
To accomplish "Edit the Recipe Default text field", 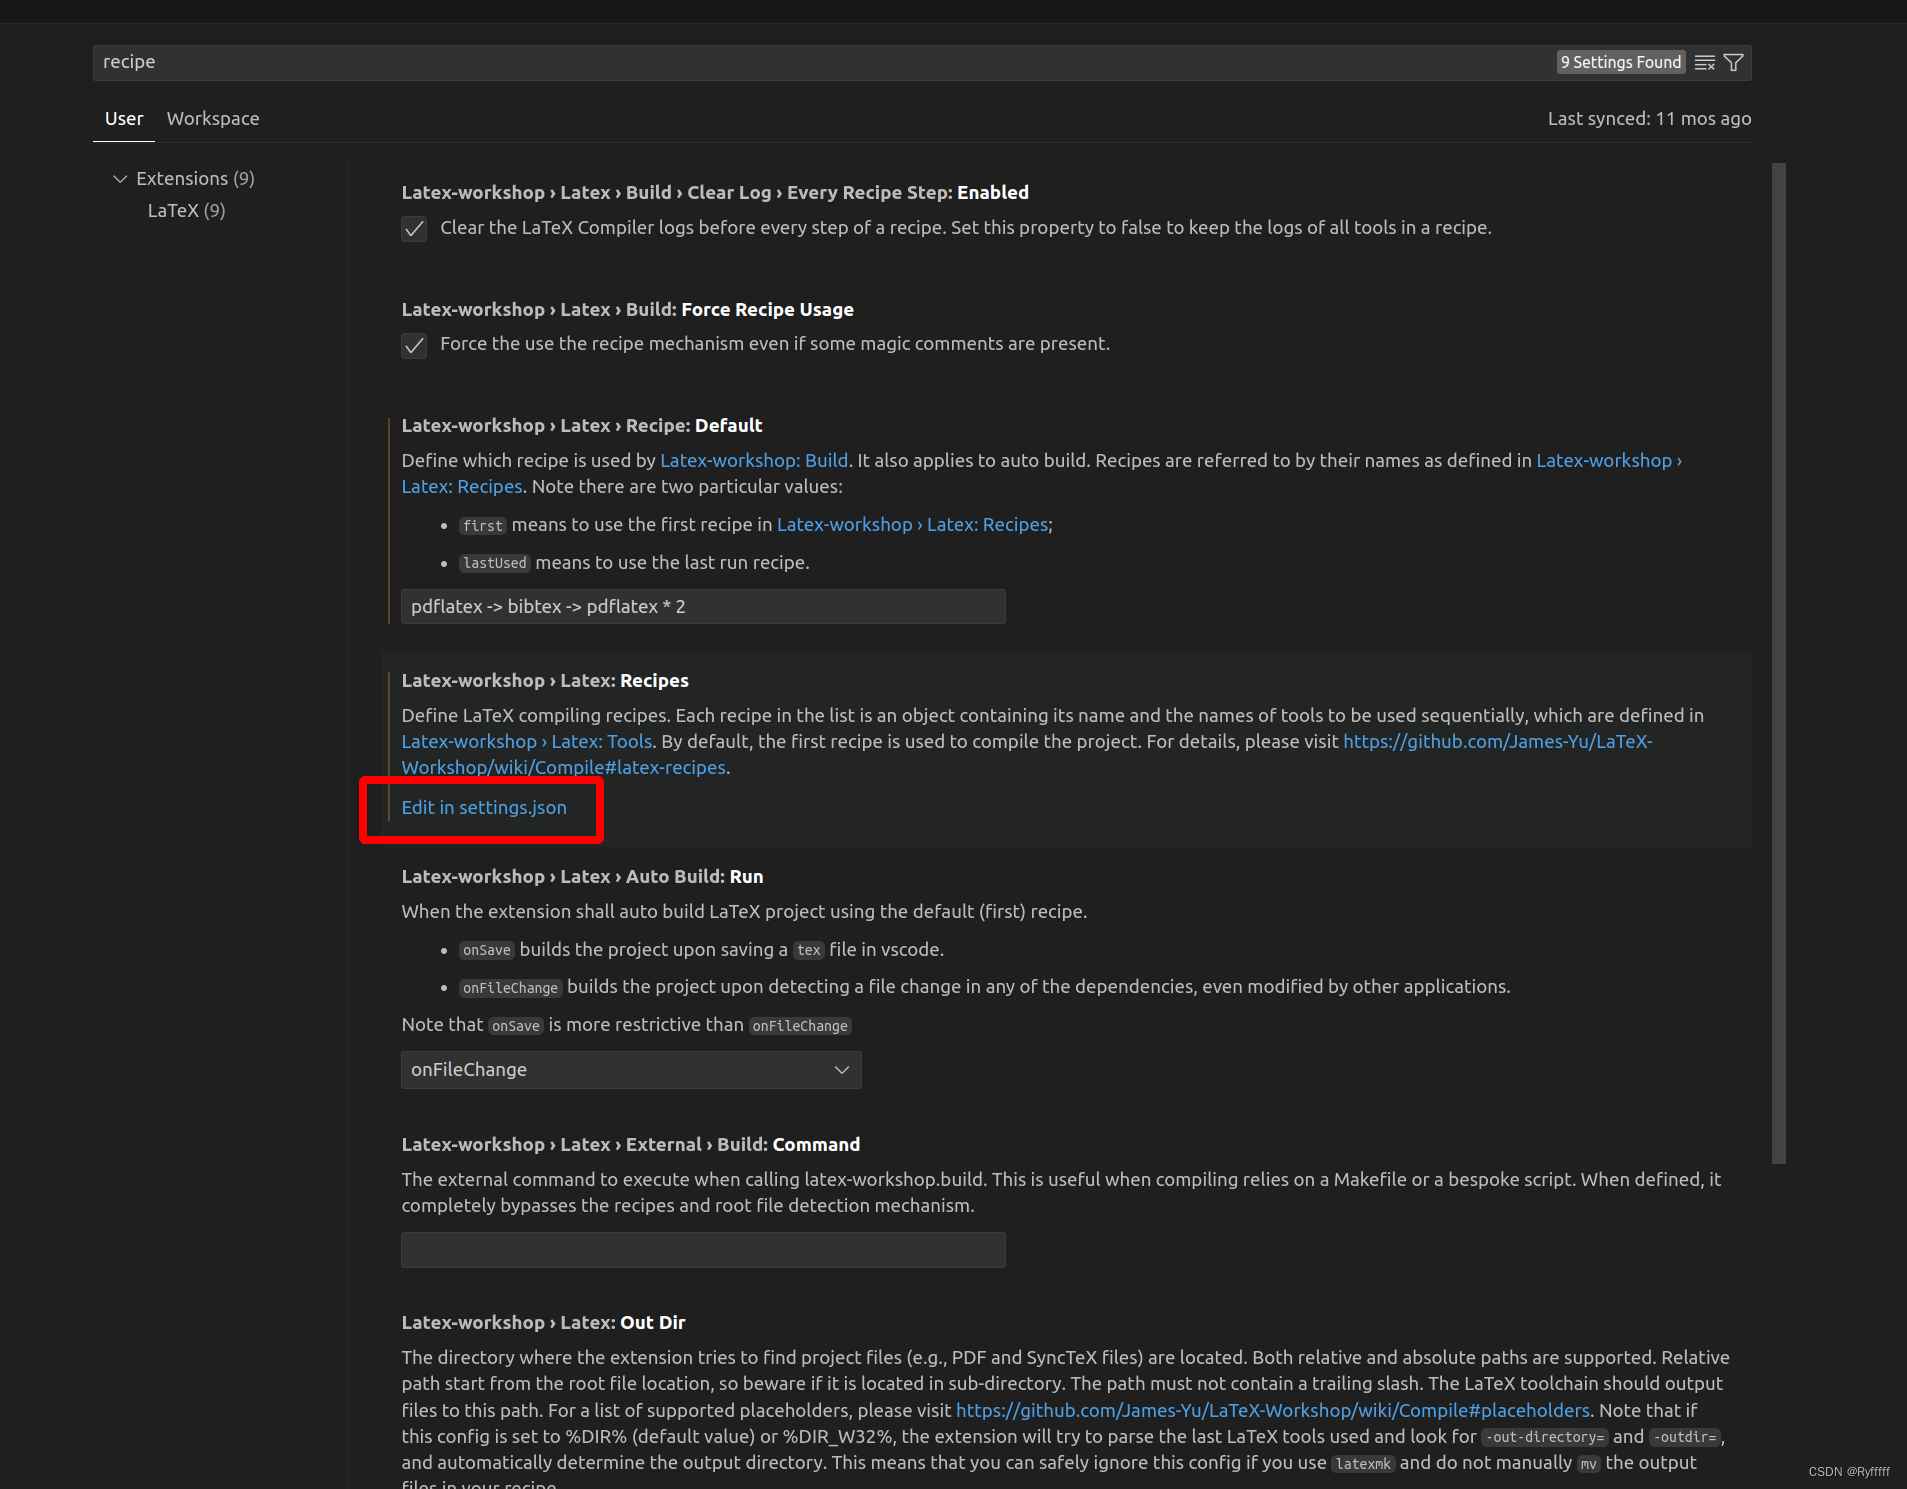I will [x=703, y=606].
